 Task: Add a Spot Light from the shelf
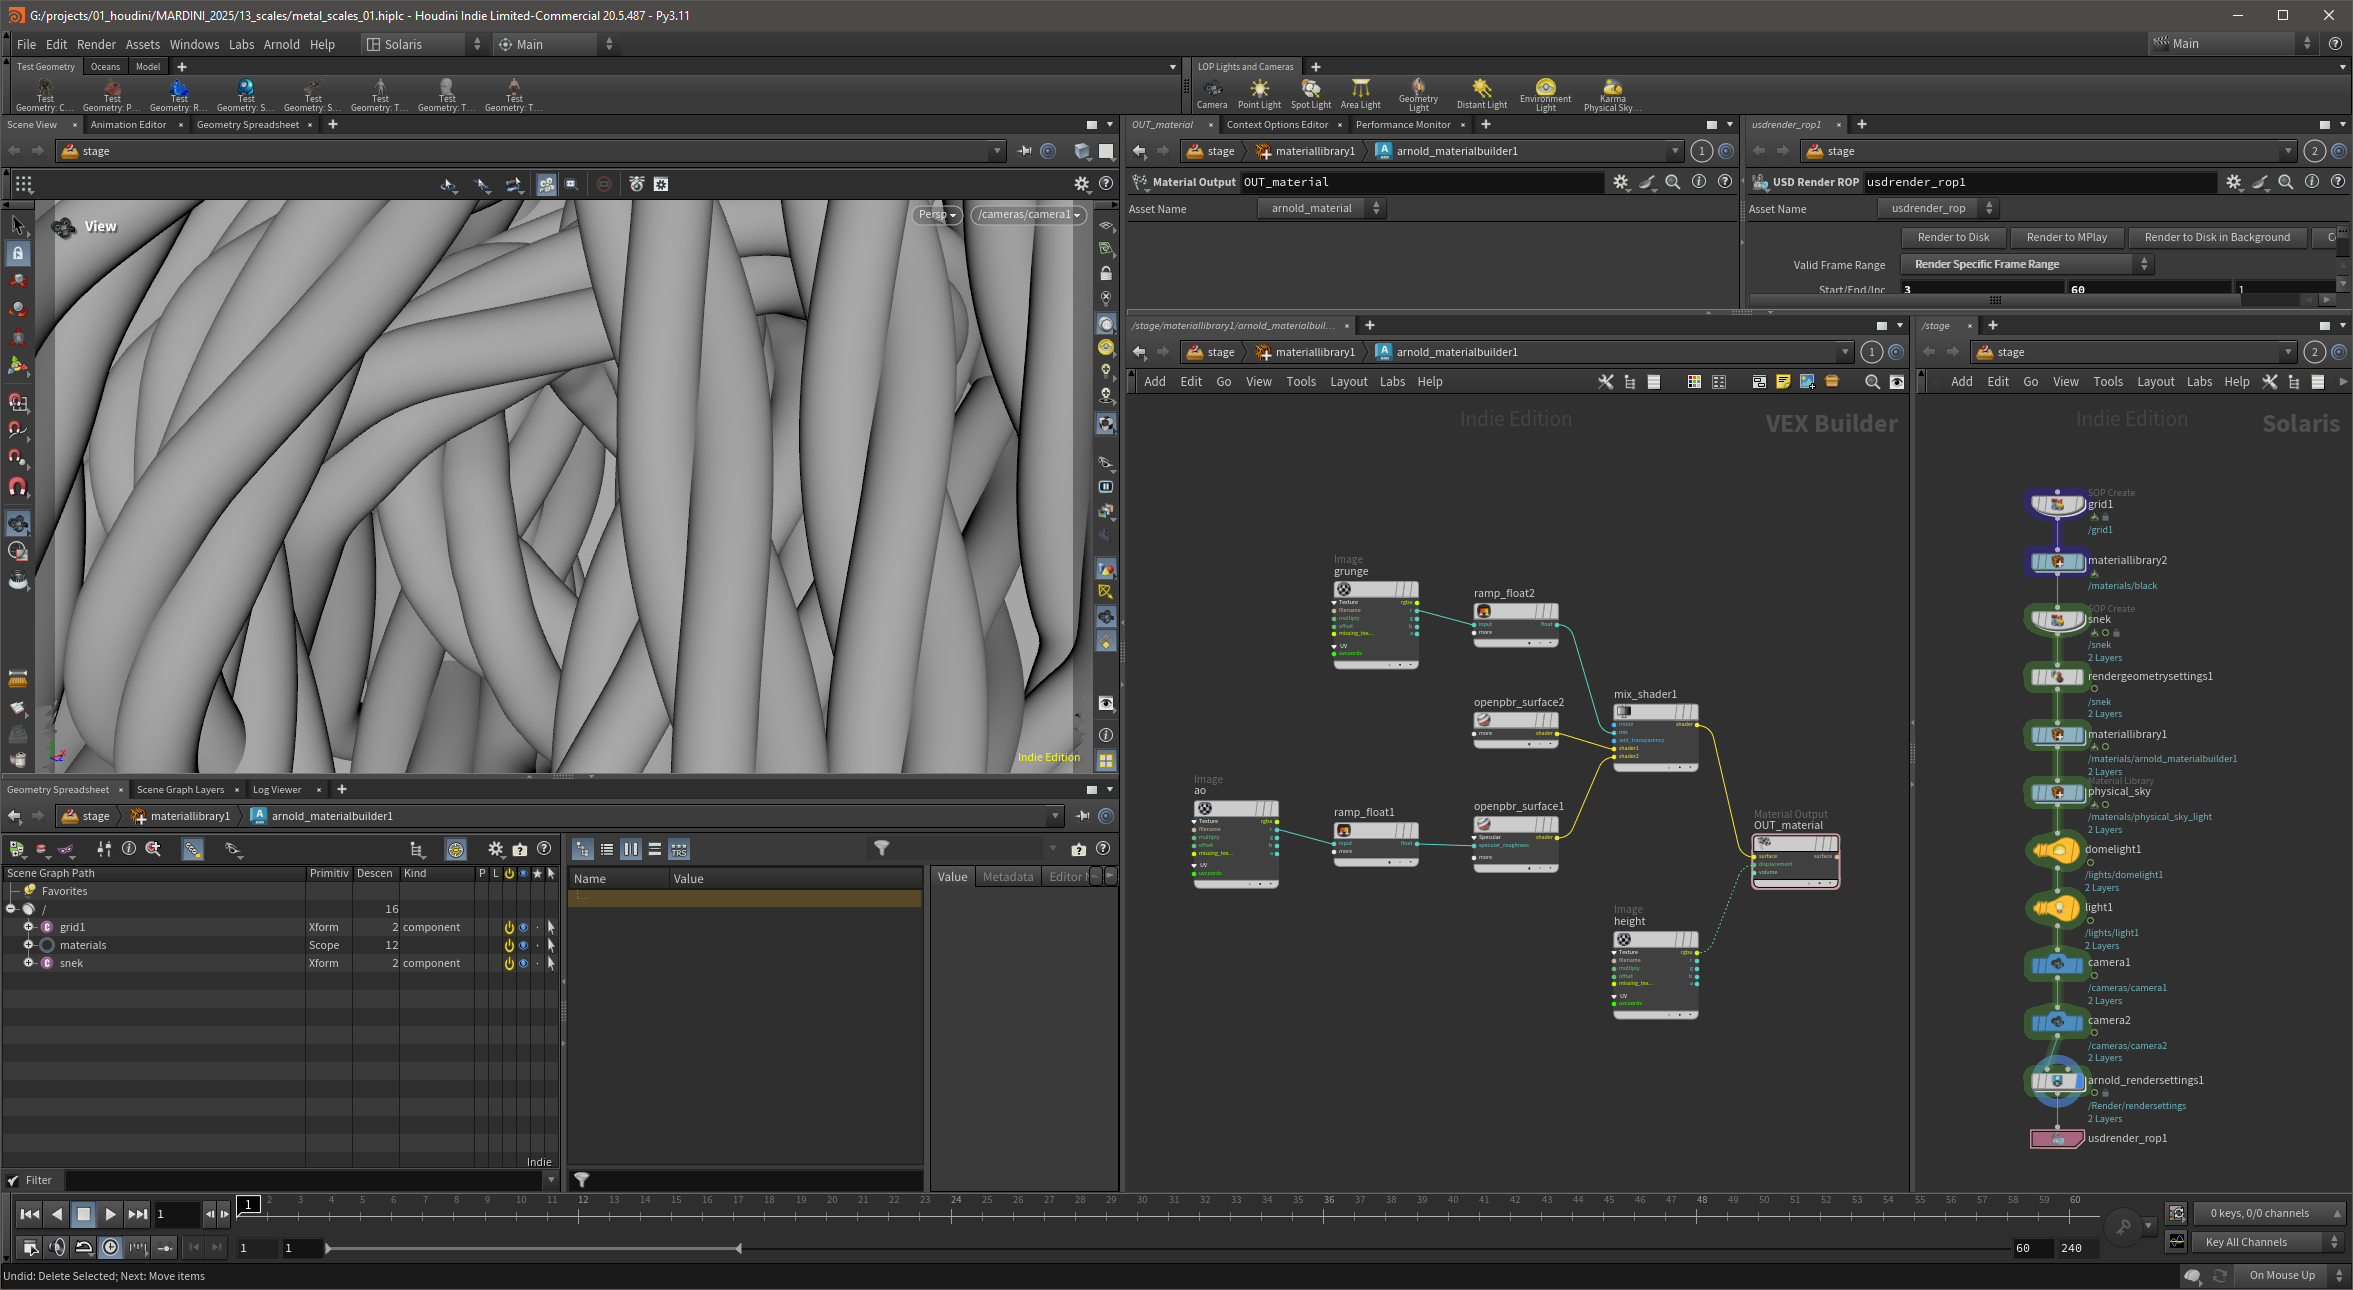click(x=1310, y=95)
